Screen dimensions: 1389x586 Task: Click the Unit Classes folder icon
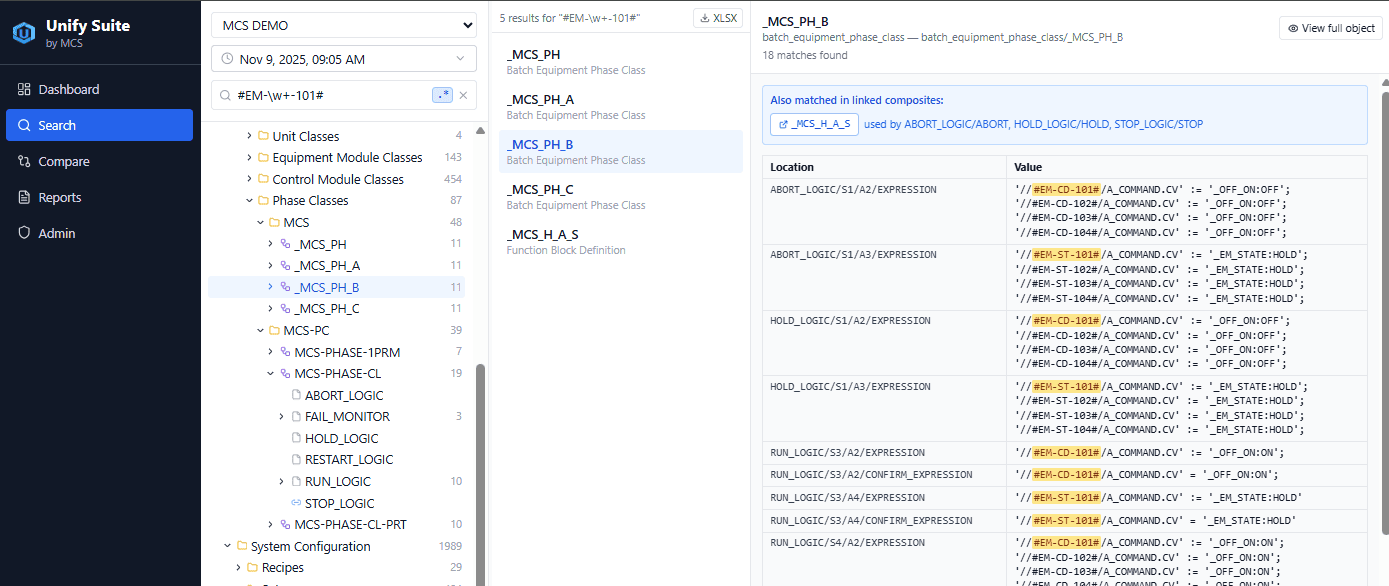tap(263, 136)
